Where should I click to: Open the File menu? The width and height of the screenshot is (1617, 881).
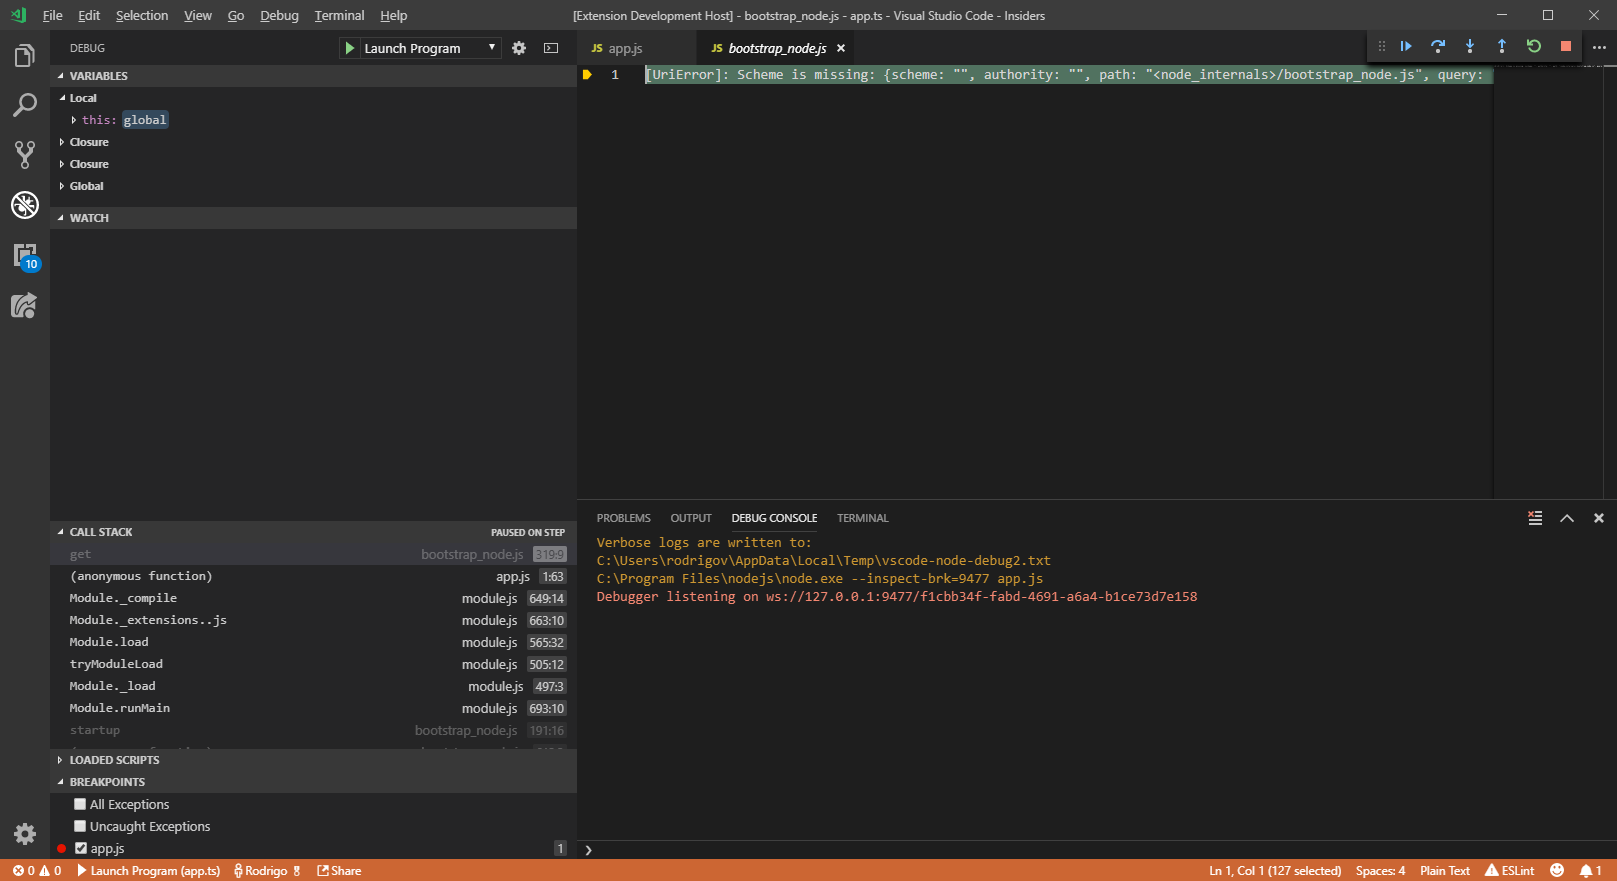[53, 15]
